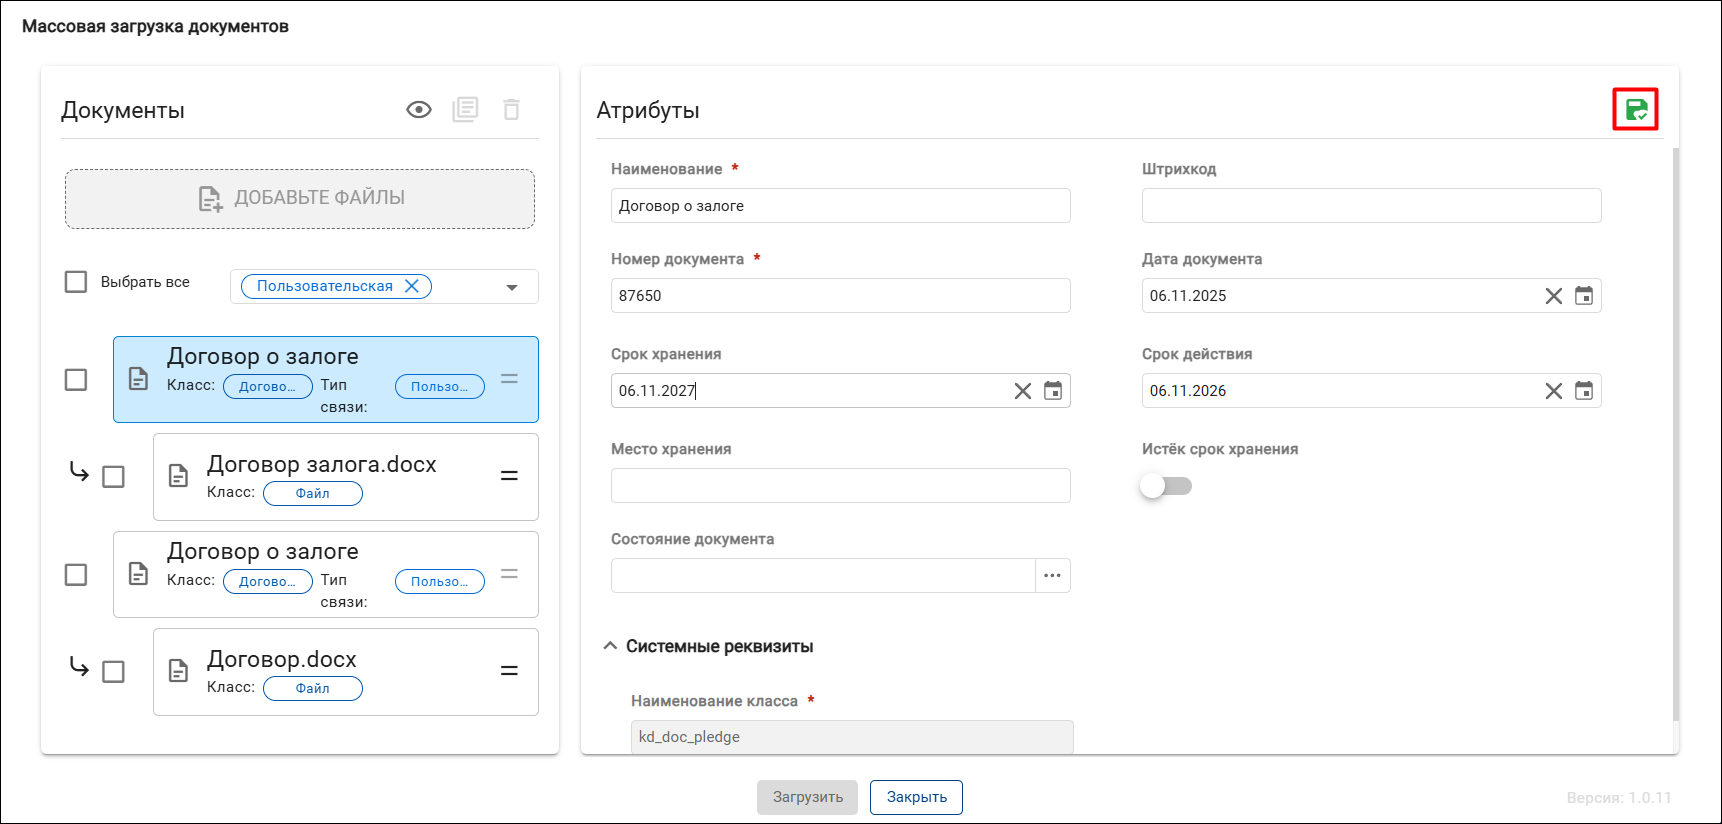This screenshot has width=1722, height=824.
Task: Open calendar for Дата документа
Action: [1584, 296]
